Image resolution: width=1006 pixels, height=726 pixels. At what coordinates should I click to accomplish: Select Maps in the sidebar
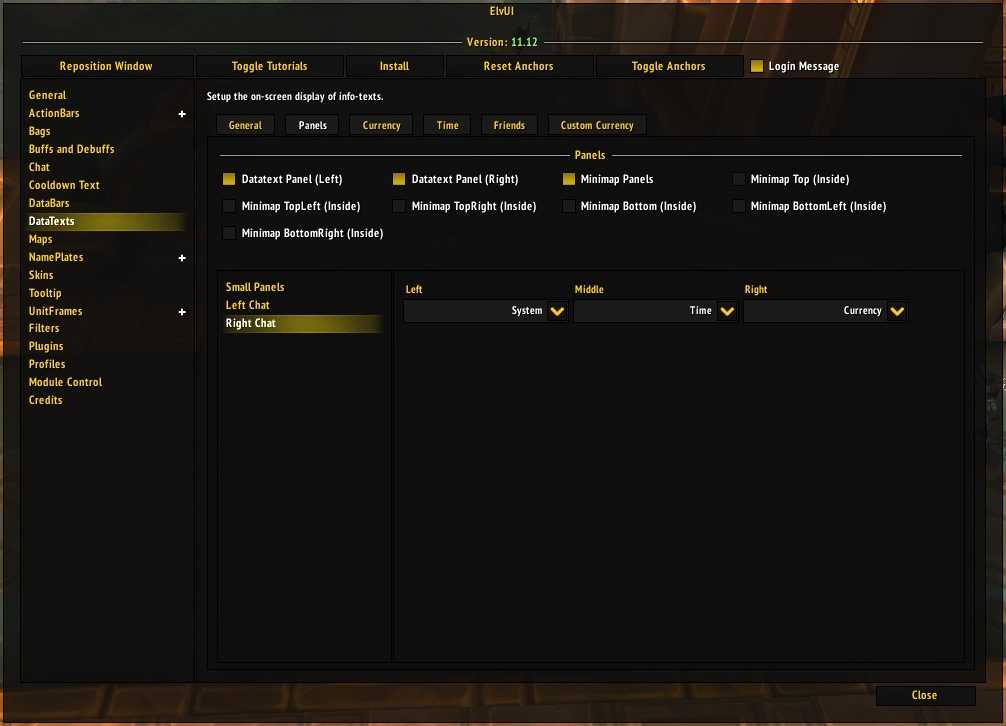tap(40, 239)
